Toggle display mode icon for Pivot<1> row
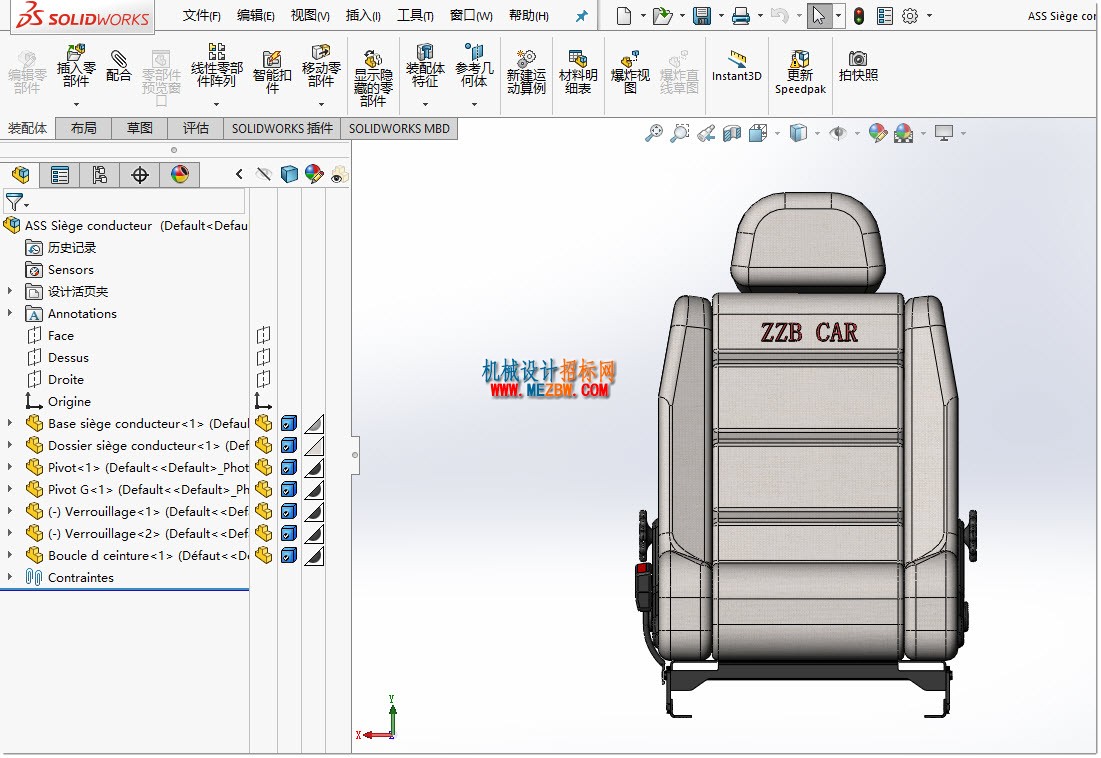Viewport: 1101px width, 758px height. pos(289,467)
